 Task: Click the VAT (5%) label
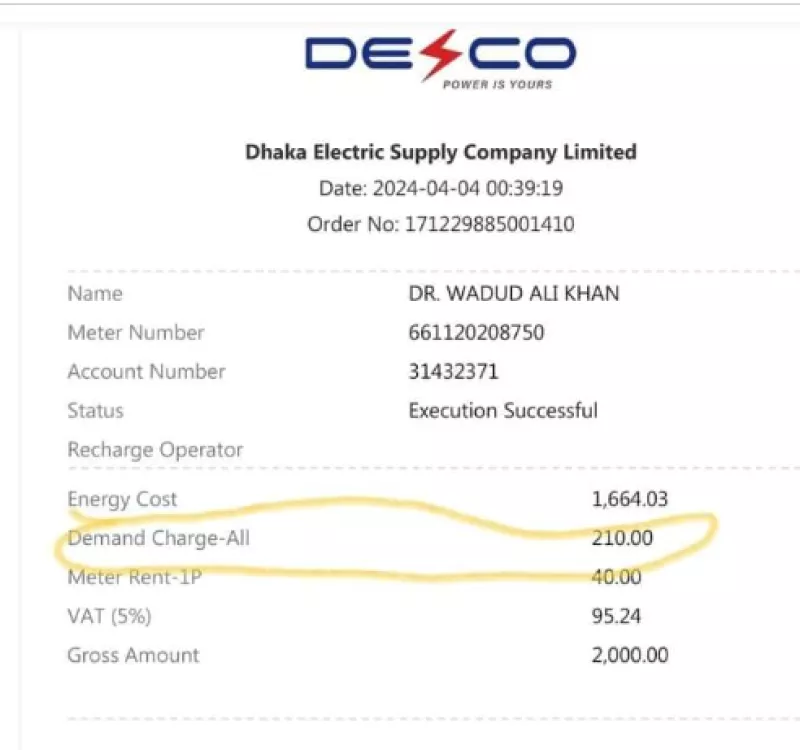pos(109,616)
